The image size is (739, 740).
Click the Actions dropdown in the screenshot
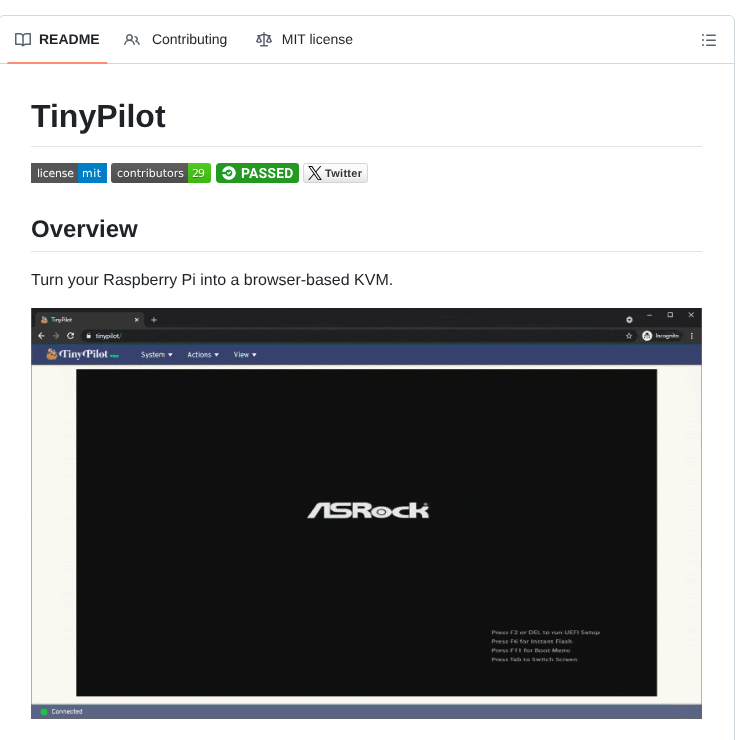tap(203, 355)
